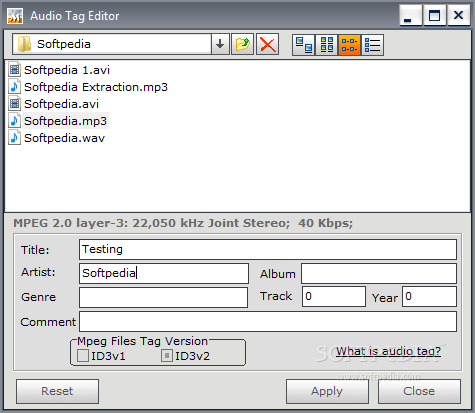Open the What is audio tag? link

[x=388, y=351]
